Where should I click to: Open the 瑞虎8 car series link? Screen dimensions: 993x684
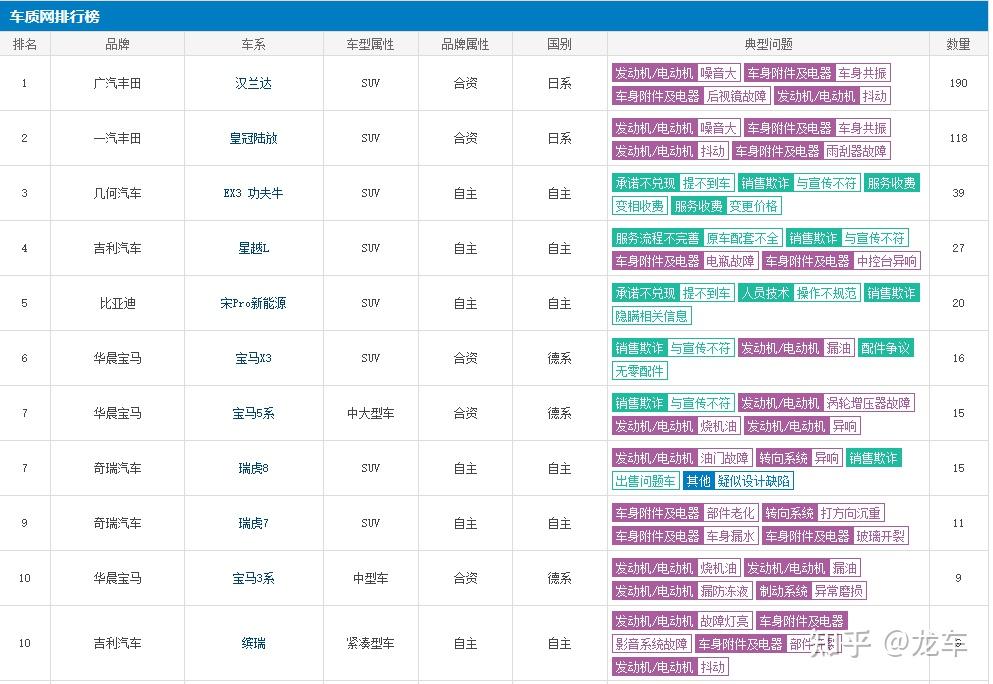click(253, 469)
